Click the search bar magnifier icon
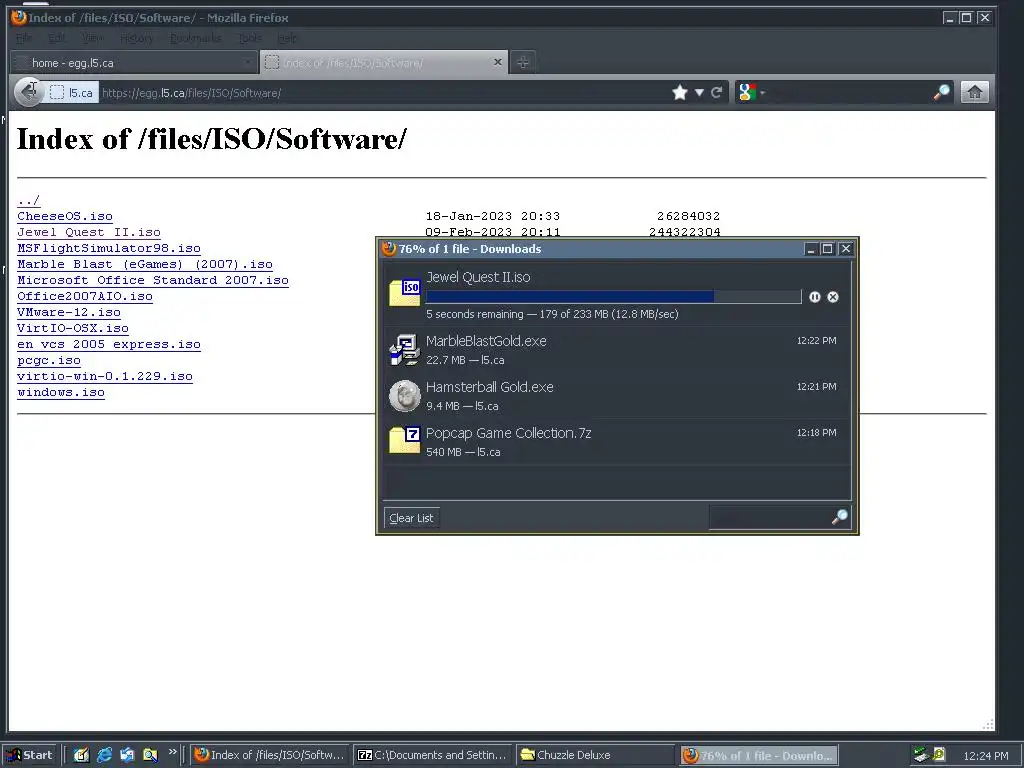 (x=941, y=93)
